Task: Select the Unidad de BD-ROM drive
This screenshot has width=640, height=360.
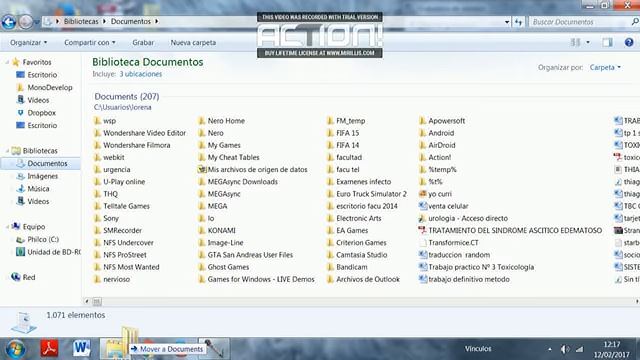Action: [x=48, y=252]
